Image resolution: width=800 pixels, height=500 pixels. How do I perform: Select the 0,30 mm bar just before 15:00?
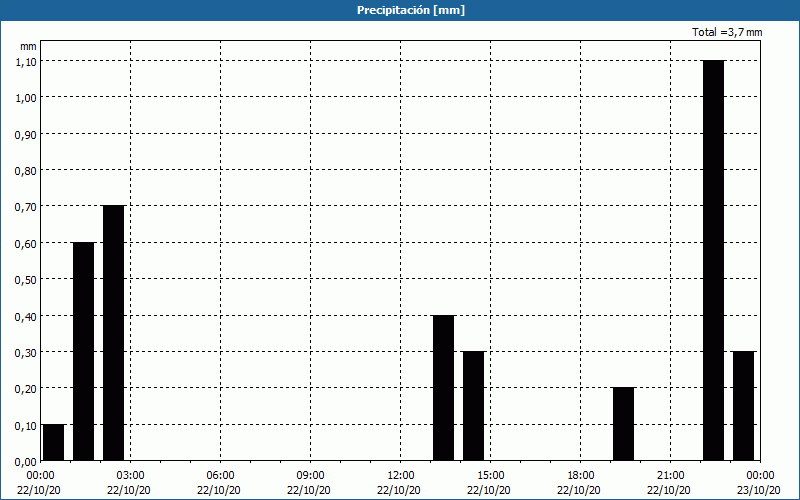tap(473, 406)
